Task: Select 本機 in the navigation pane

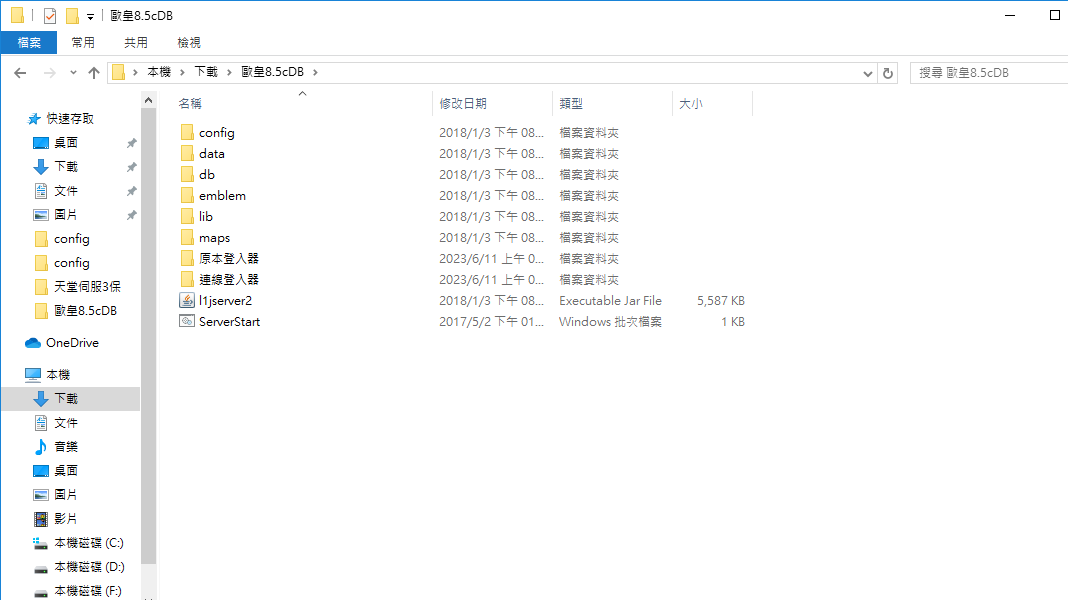Action: click(x=58, y=375)
